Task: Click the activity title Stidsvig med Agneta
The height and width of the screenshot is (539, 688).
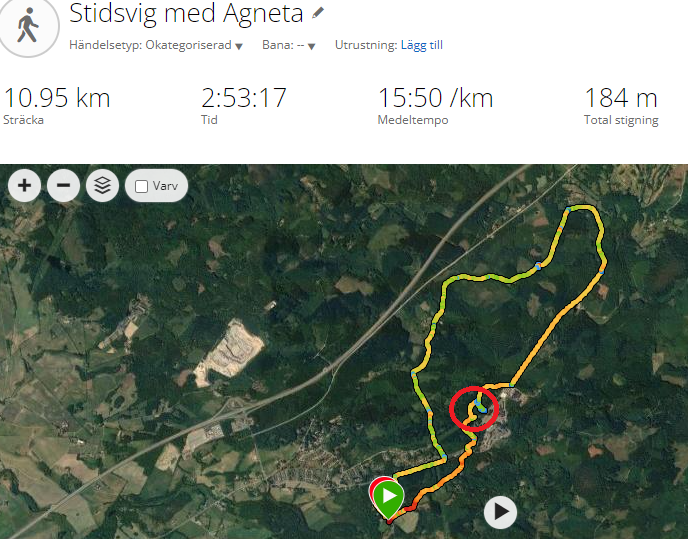Action: click(x=186, y=13)
